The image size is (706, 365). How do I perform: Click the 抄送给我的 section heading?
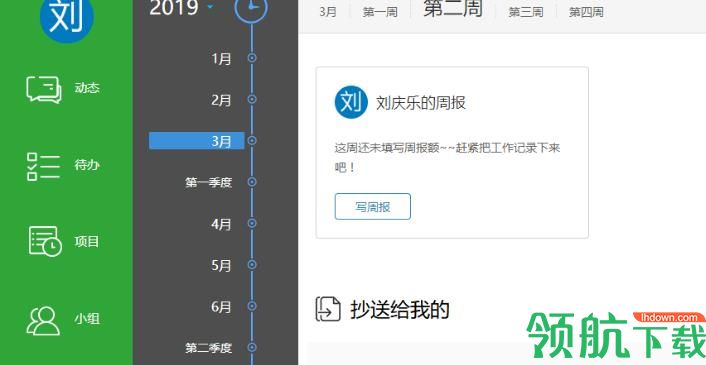[400, 310]
